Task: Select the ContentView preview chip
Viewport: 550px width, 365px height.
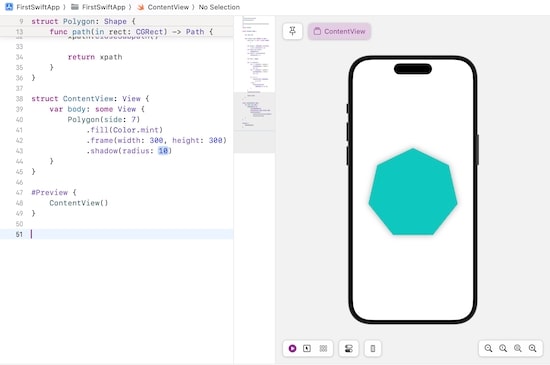Action: coord(339,31)
